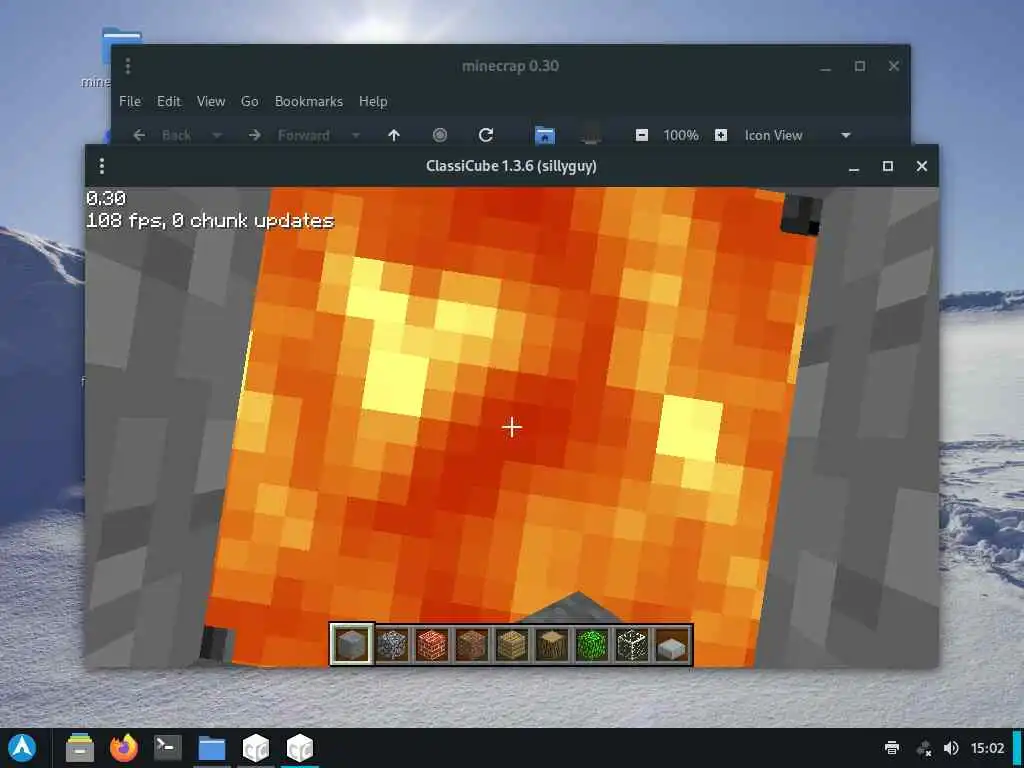Select the green leaves block in the hotbar
Screen dimensions: 1024x768
tap(592, 644)
